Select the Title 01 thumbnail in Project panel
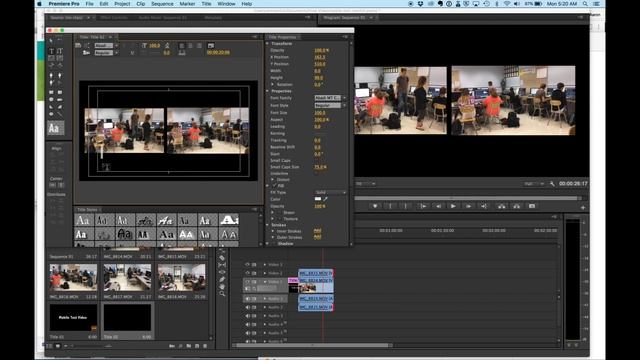Image resolution: width=640 pixels, height=360 pixels. (x=73, y=318)
